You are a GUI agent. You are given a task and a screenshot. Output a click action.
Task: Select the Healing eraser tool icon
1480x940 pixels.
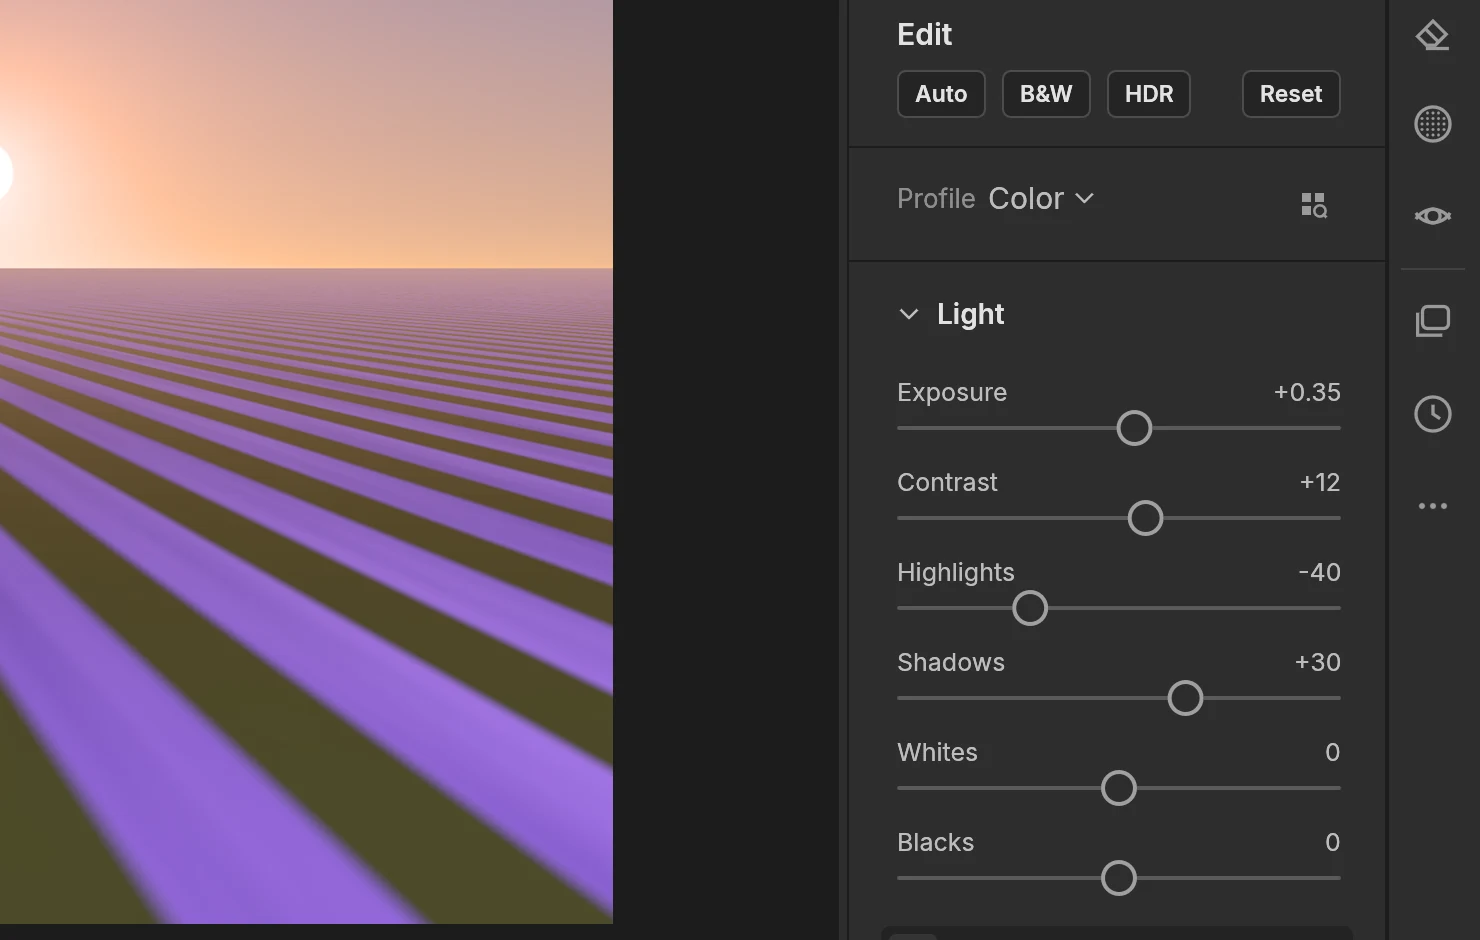[1433, 35]
